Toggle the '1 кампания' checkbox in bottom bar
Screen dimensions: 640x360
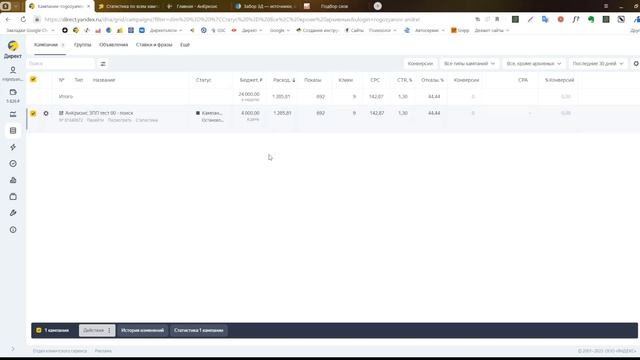coord(39,330)
